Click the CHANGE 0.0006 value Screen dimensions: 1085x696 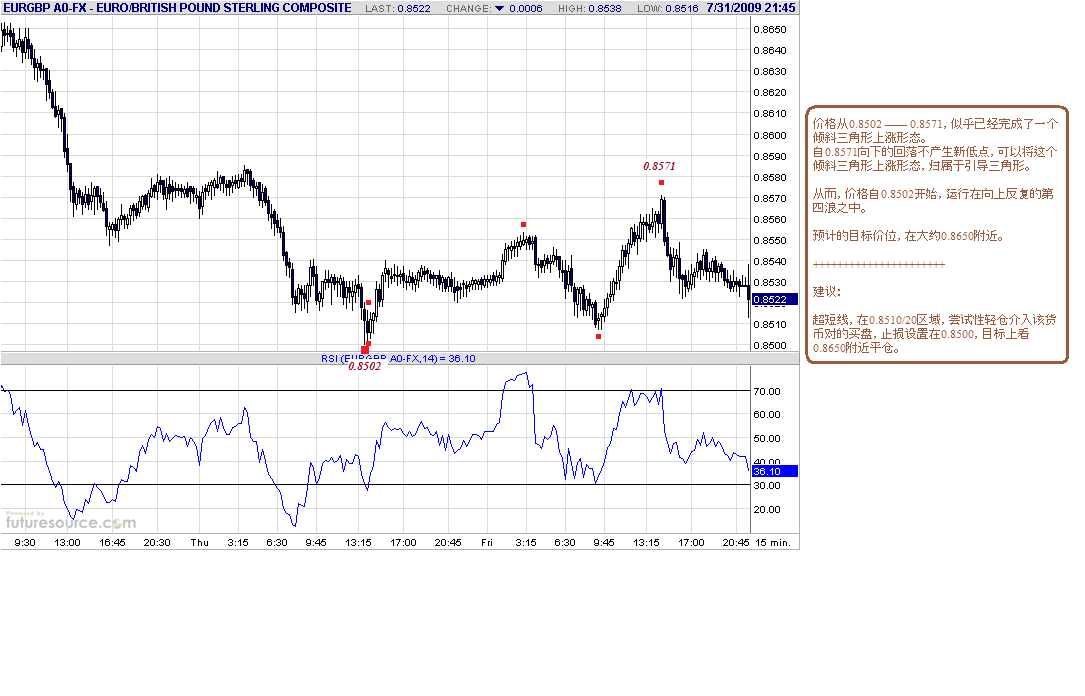click(x=525, y=8)
